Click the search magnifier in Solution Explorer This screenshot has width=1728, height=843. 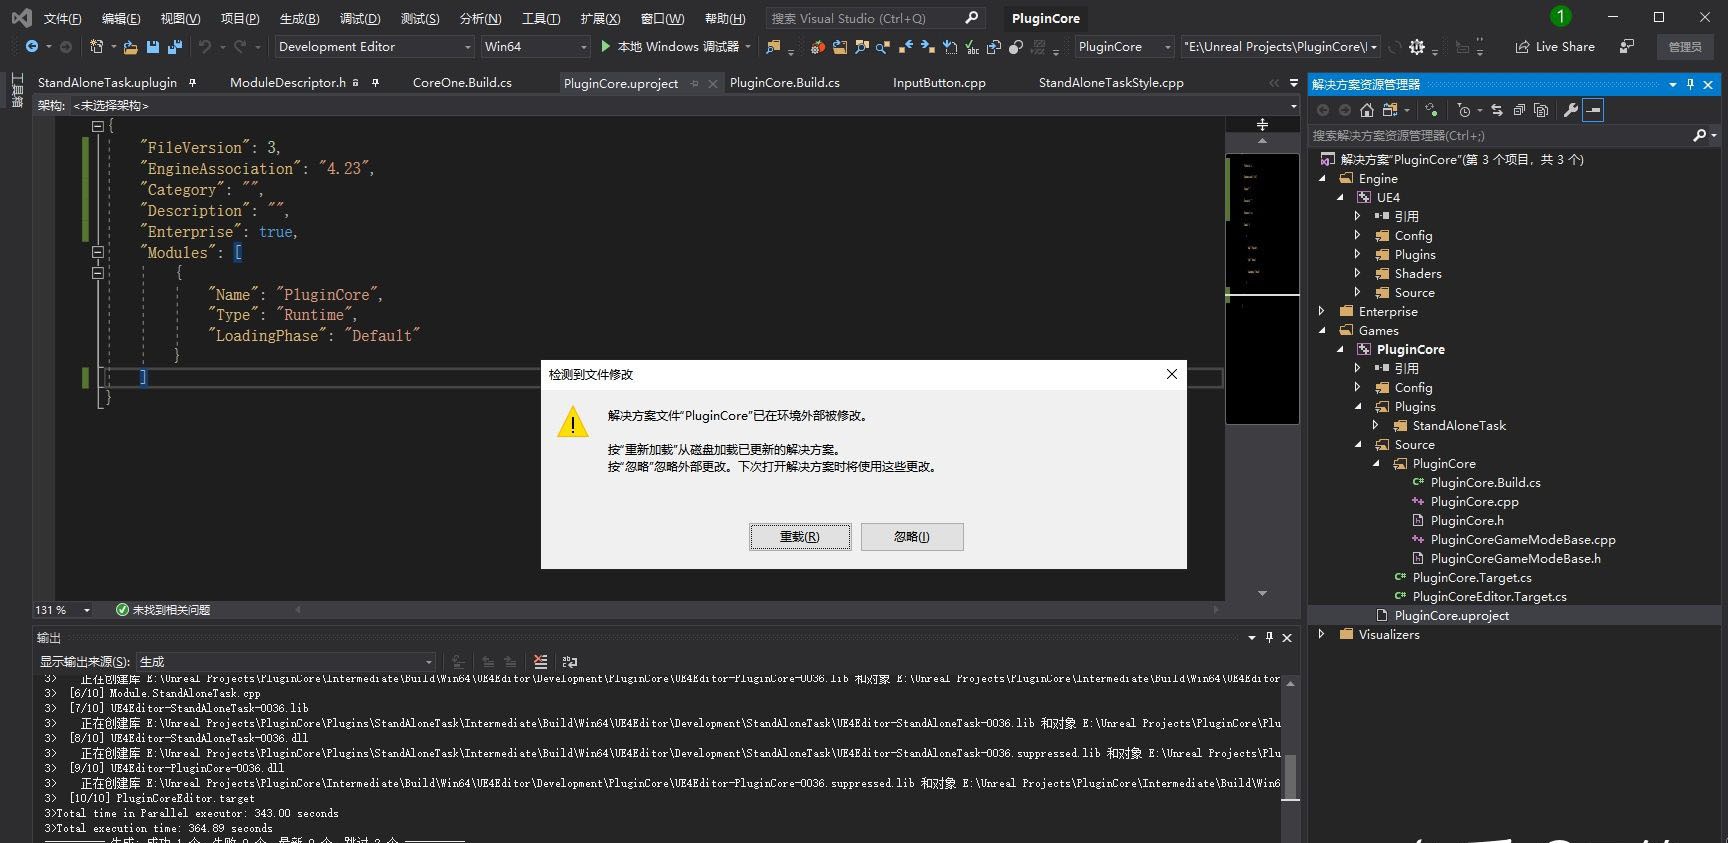1699,135
